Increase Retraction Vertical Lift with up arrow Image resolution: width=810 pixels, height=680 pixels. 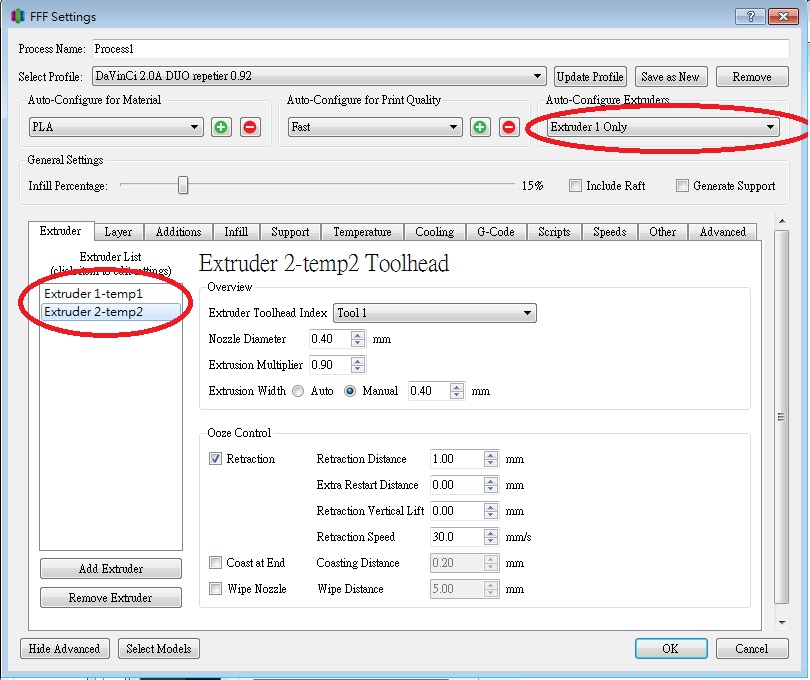(491, 506)
